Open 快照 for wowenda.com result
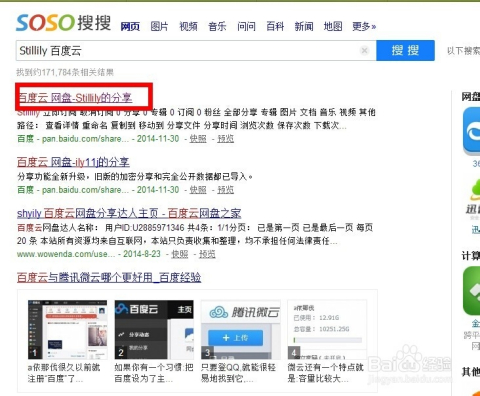 coord(180,254)
